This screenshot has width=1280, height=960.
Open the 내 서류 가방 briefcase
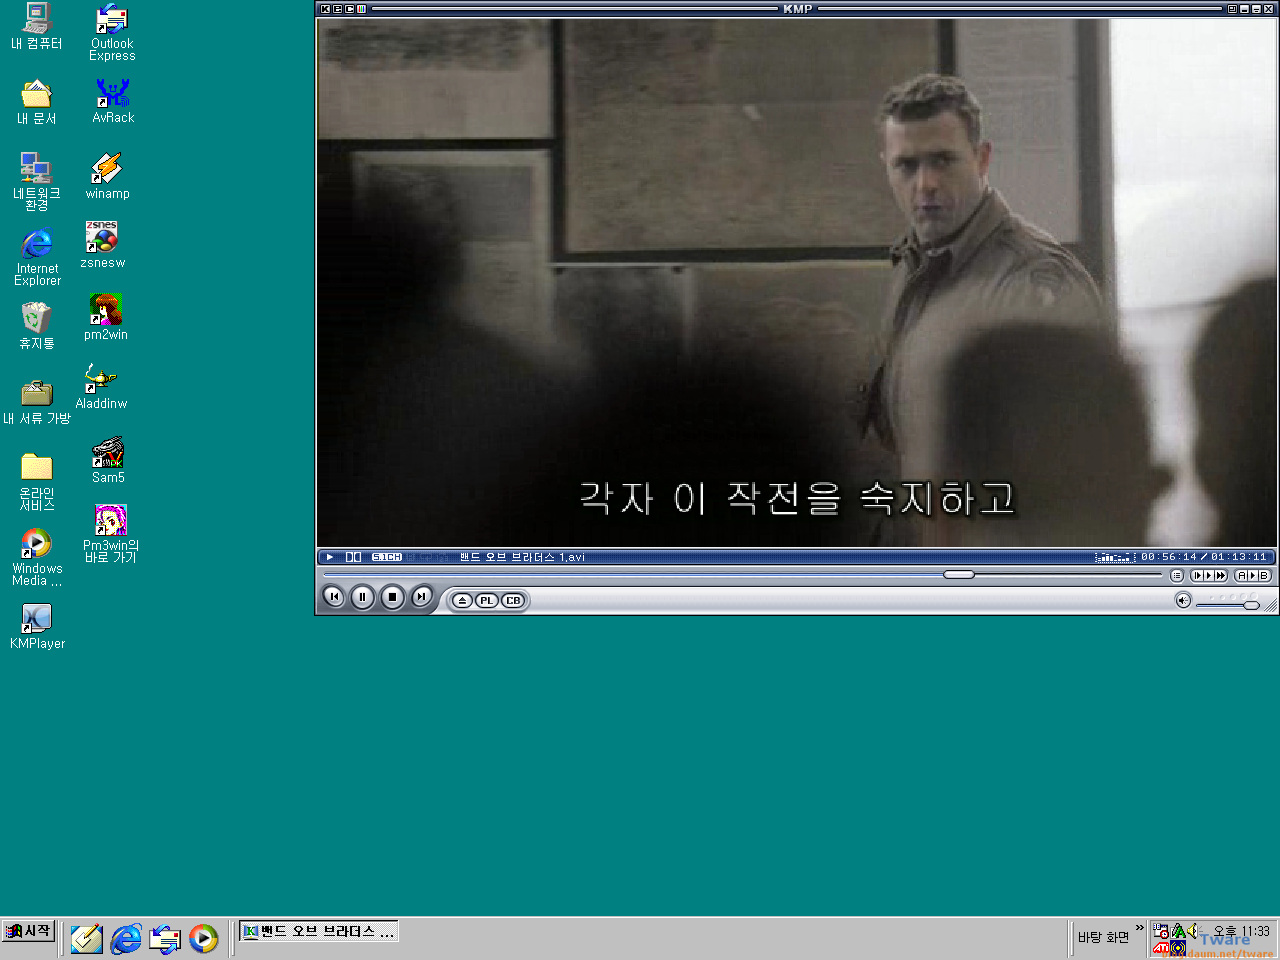[x=37, y=402]
